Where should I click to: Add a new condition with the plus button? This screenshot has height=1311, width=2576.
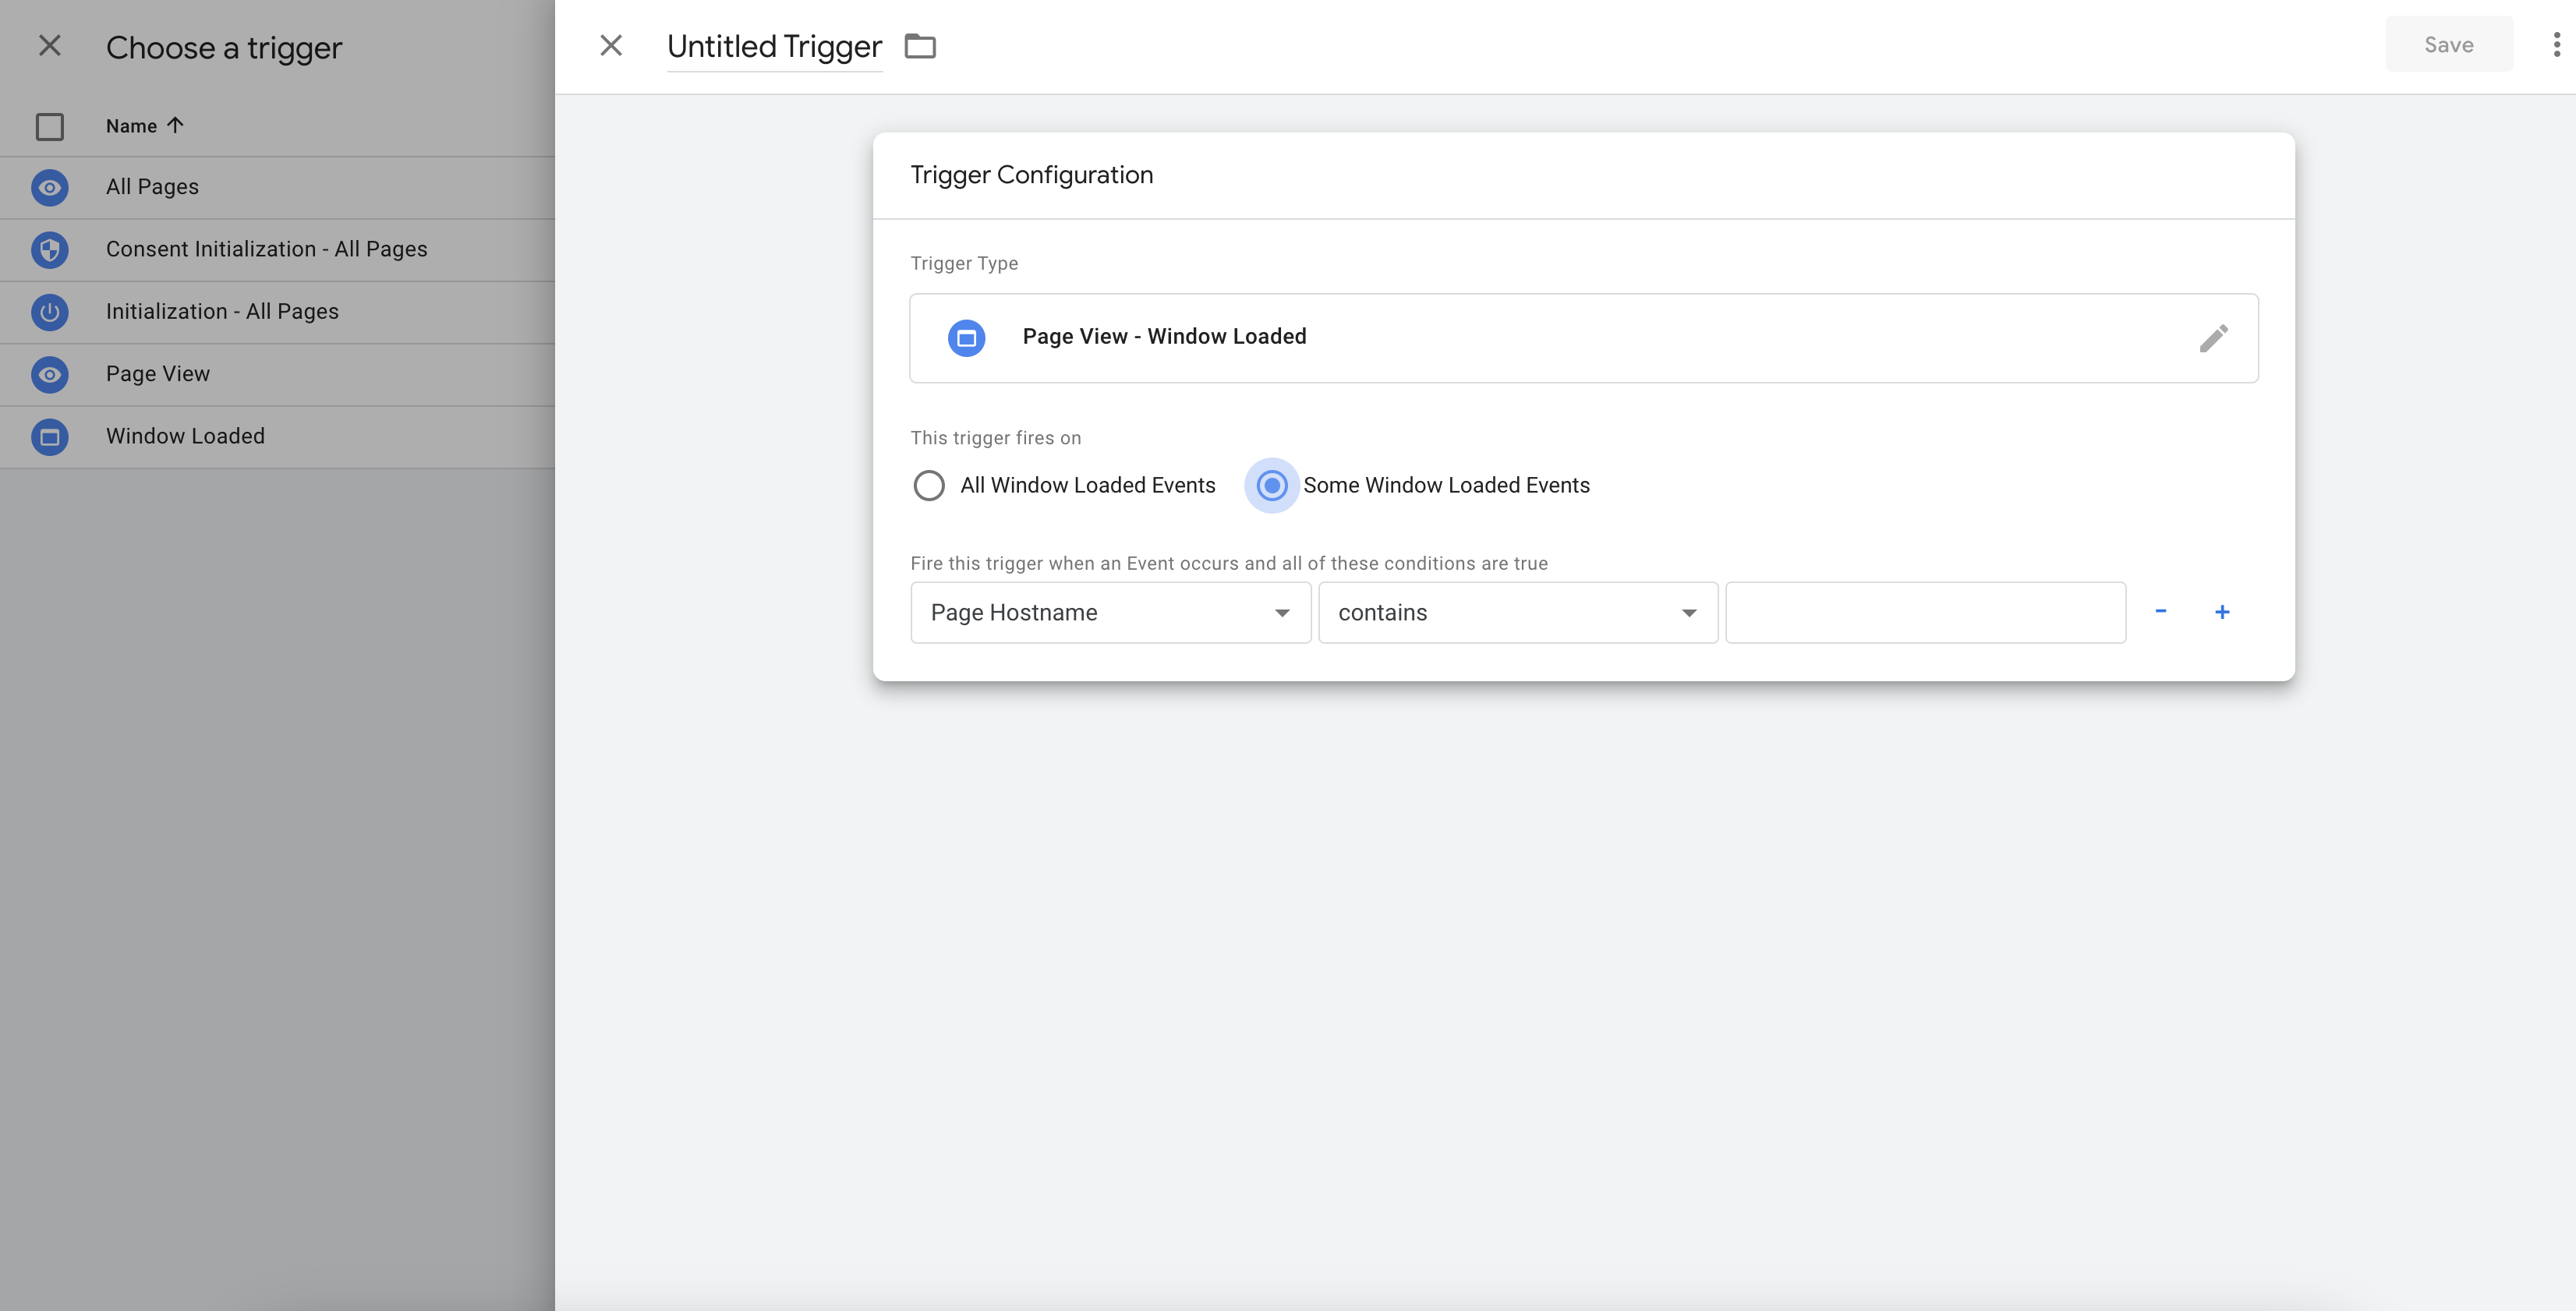click(2223, 612)
